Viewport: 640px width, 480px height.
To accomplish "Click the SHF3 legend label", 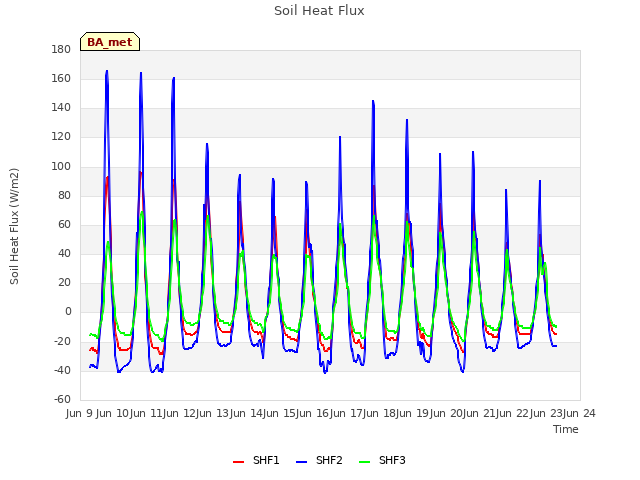I will 392,460.
